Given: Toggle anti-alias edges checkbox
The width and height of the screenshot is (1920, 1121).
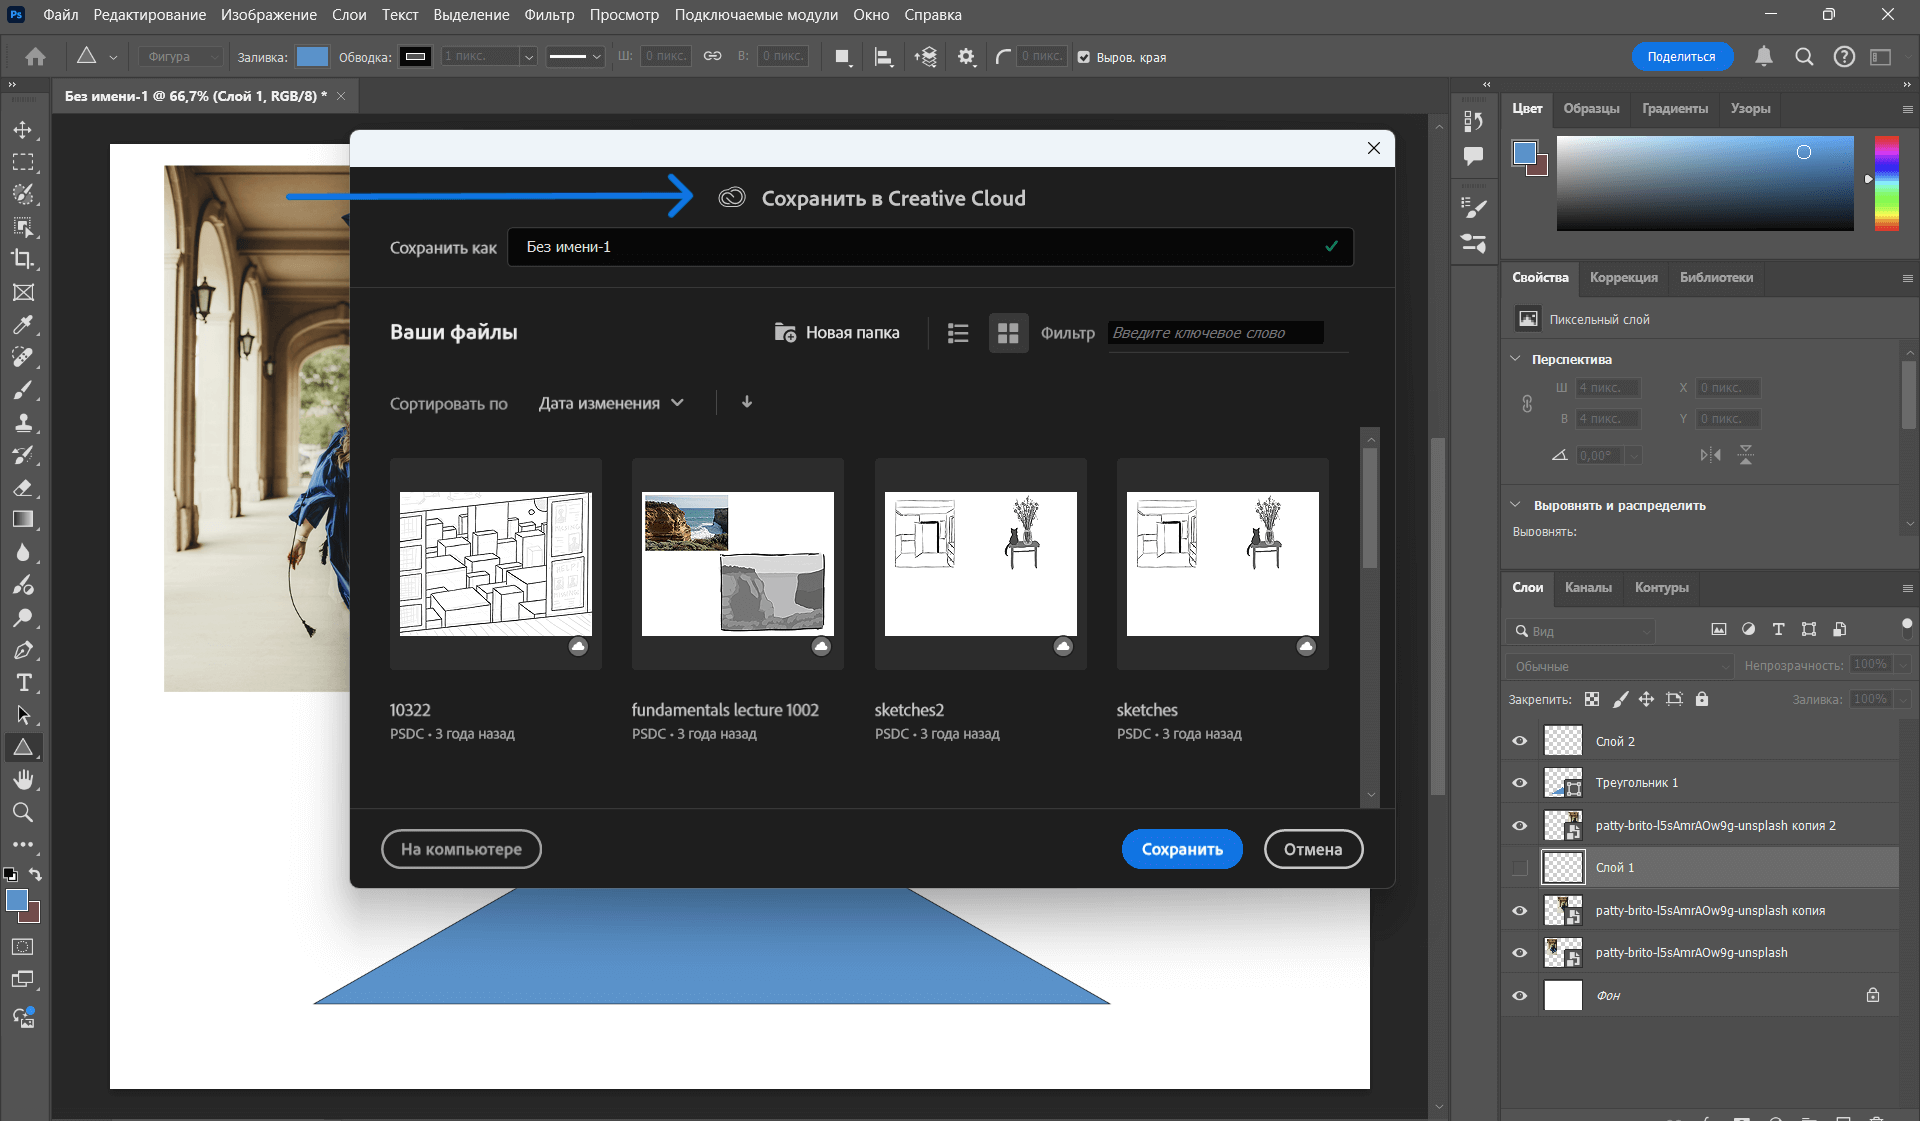Looking at the screenshot, I should pos(1084,57).
